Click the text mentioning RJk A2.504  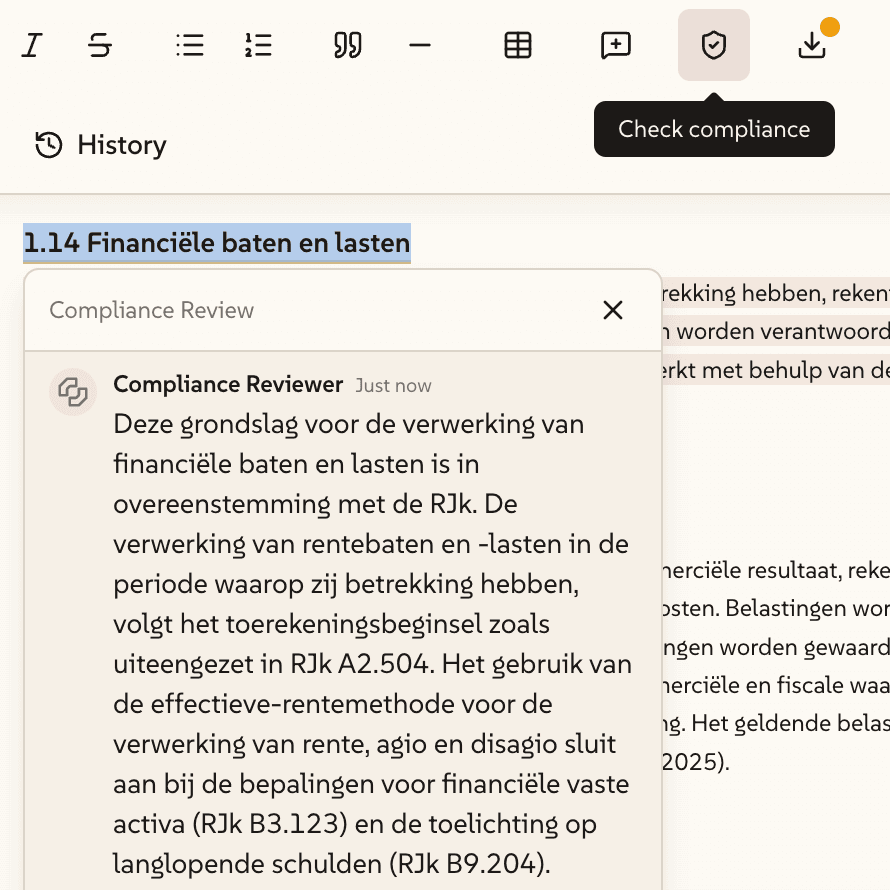point(360,664)
